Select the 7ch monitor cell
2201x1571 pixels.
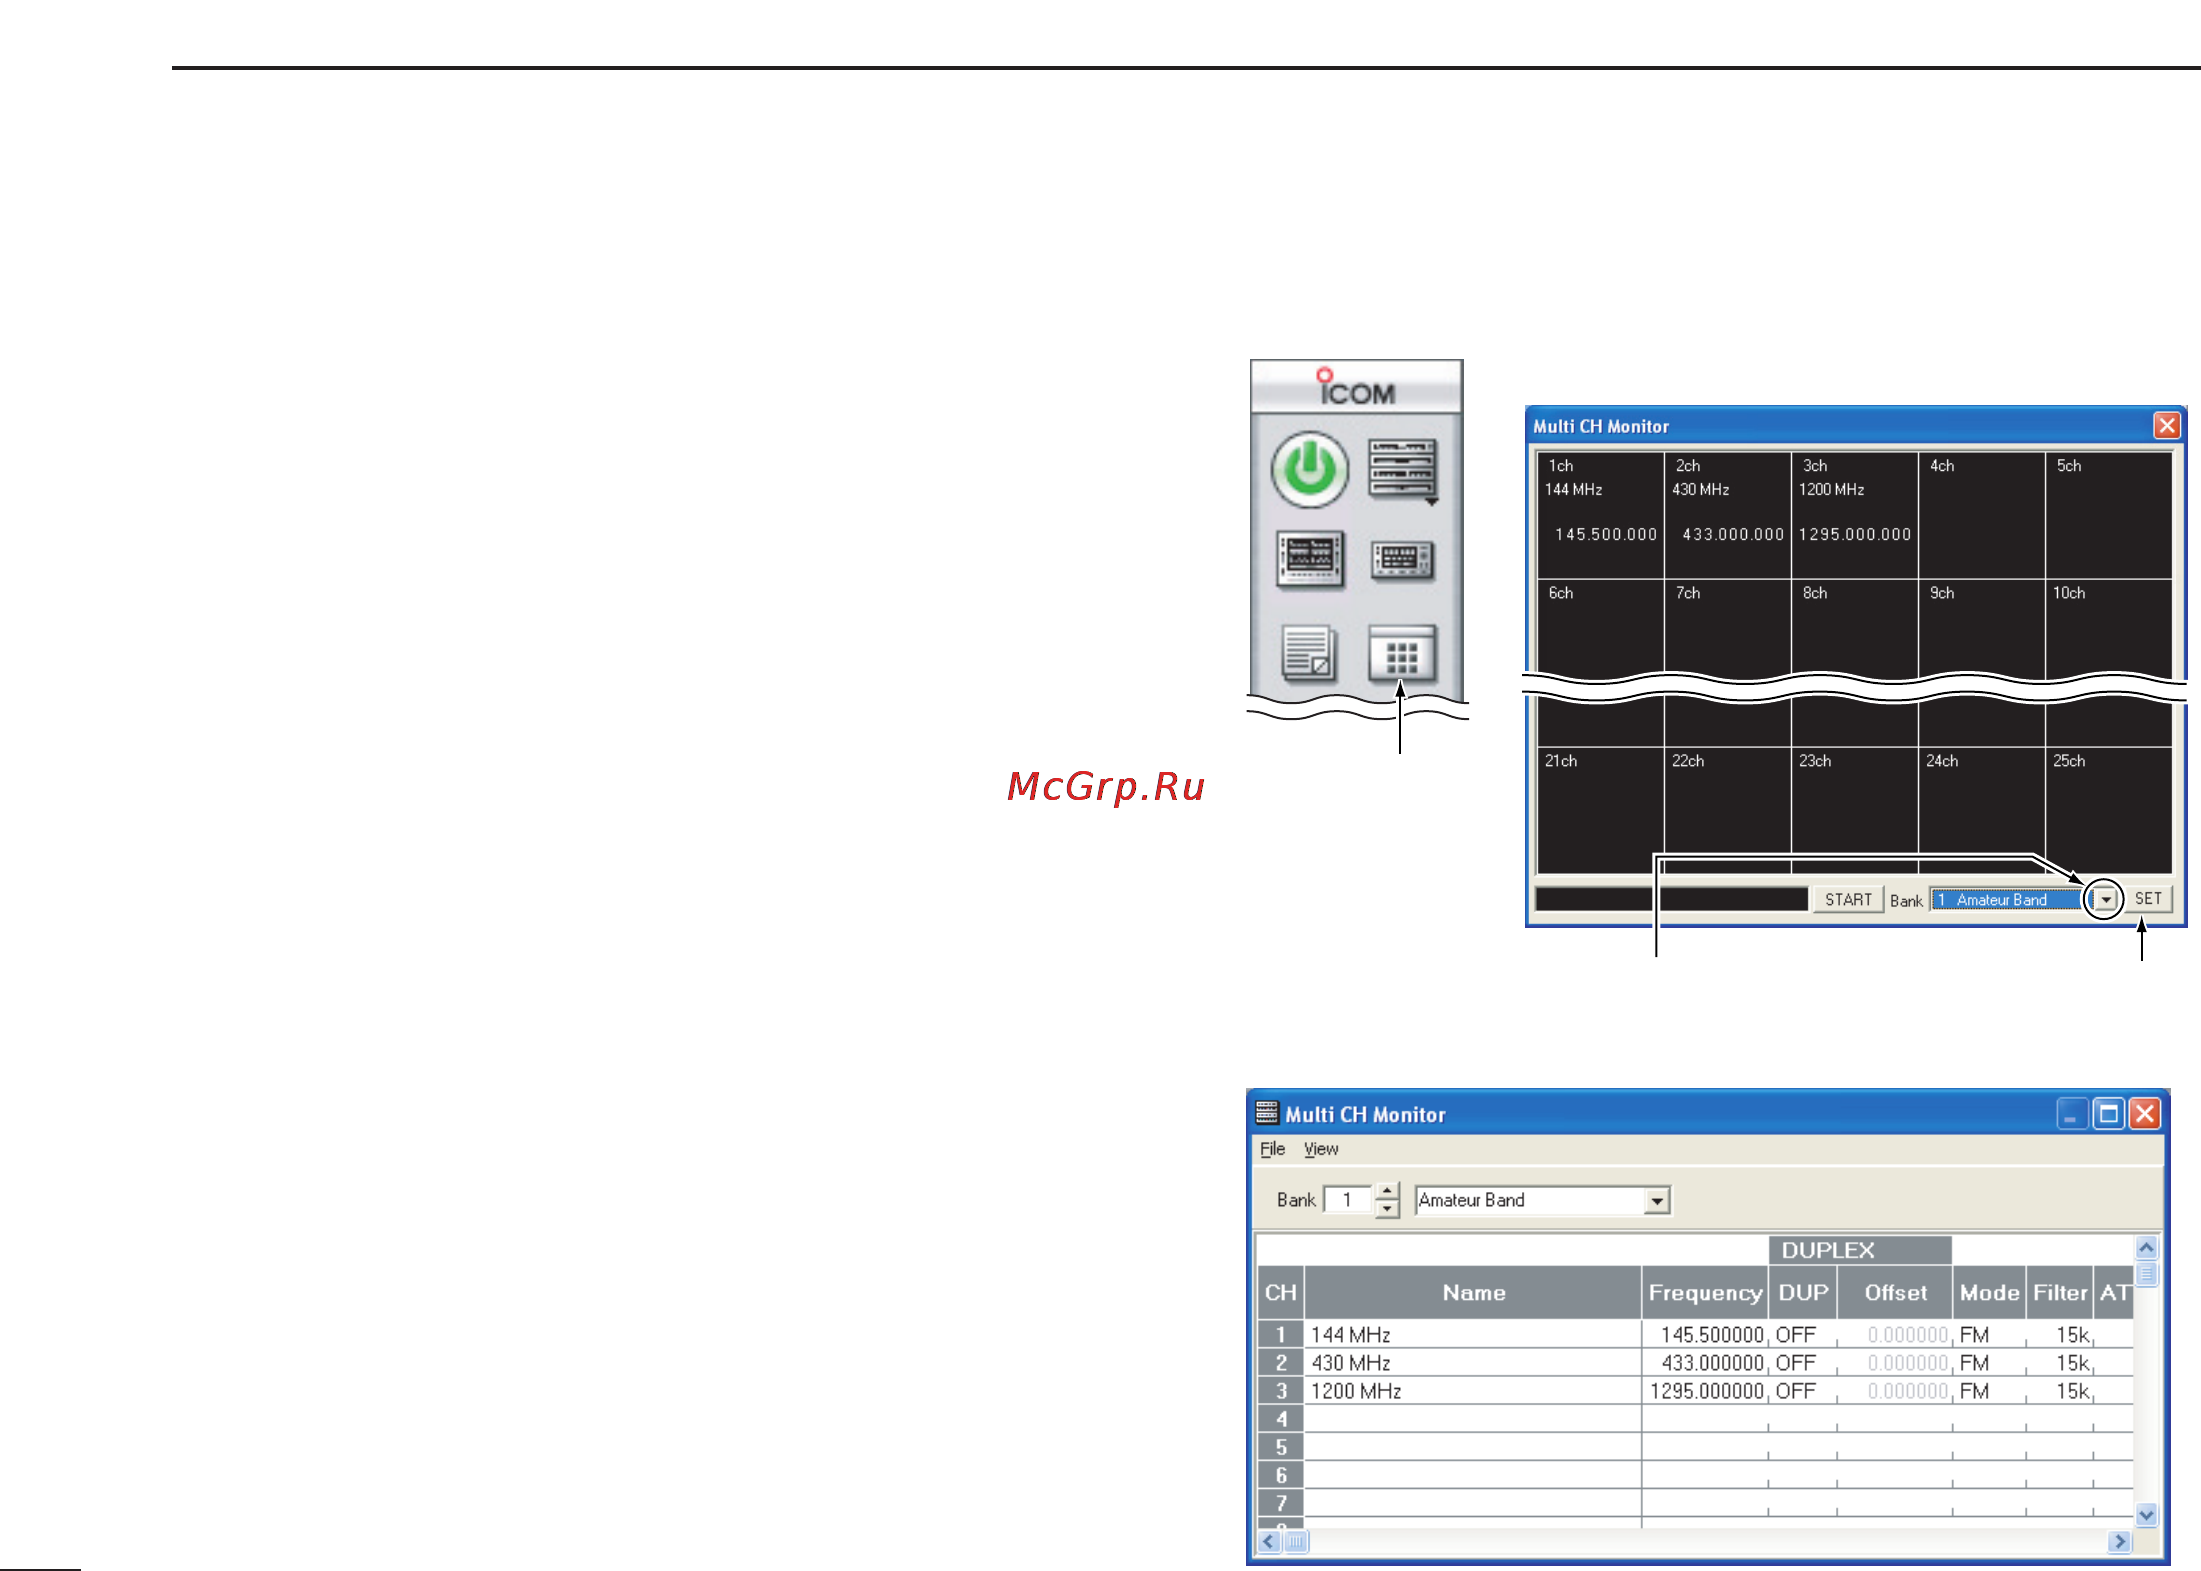[1727, 627]
